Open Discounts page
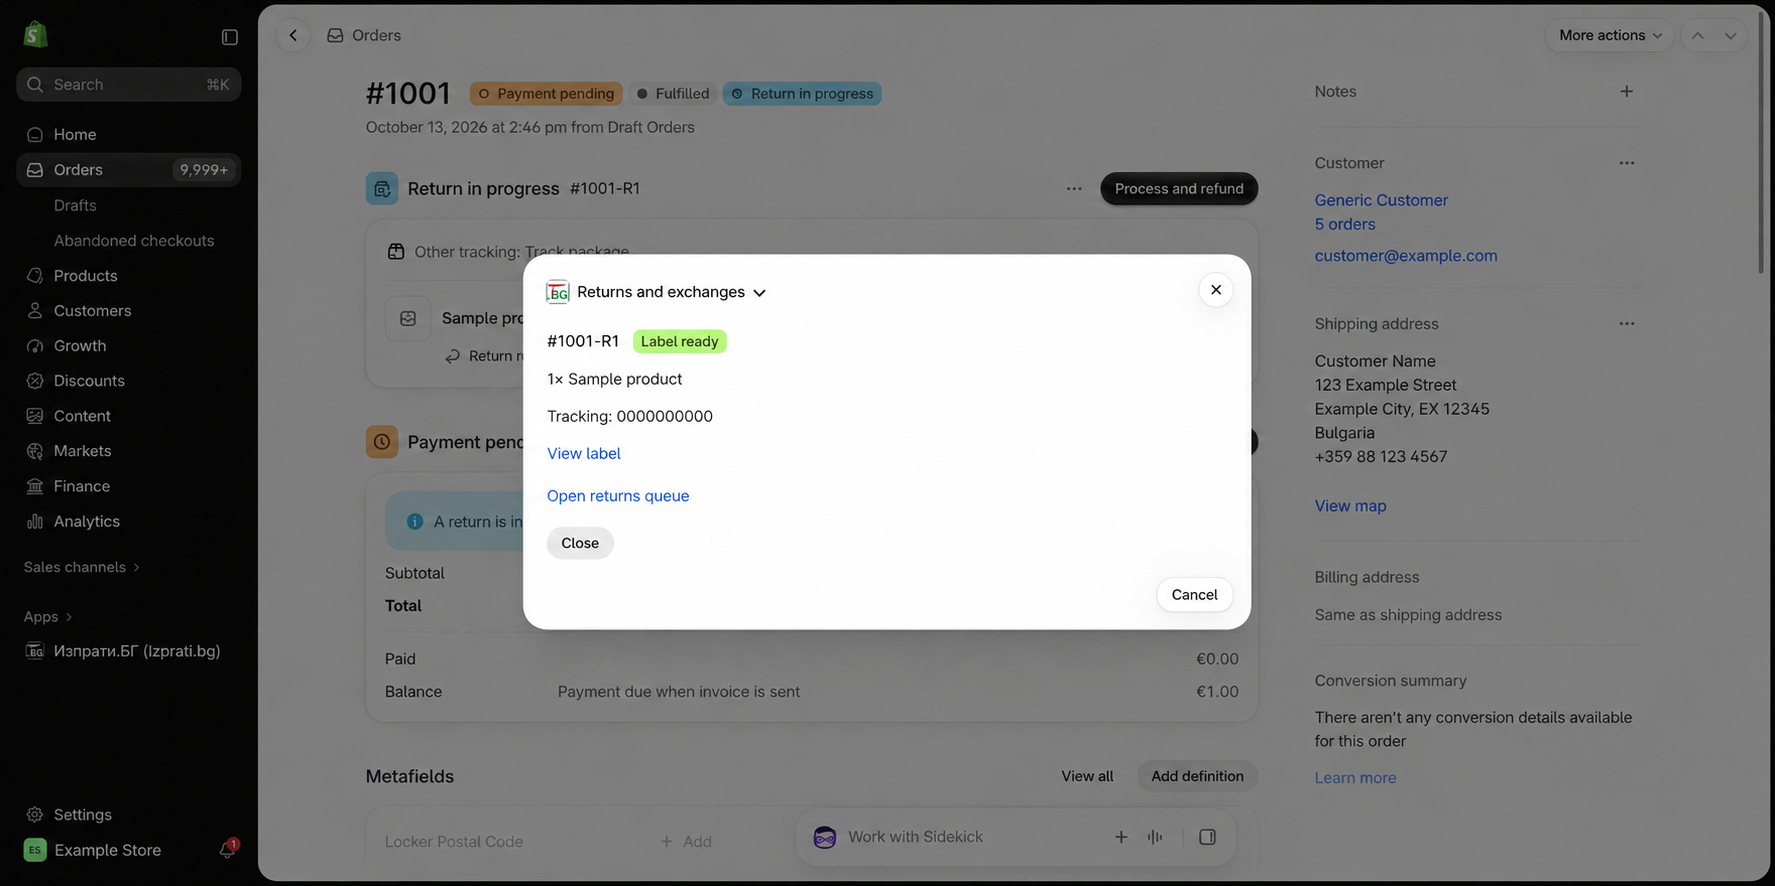The image size is (1775, 886). click(x=128, y=381)
